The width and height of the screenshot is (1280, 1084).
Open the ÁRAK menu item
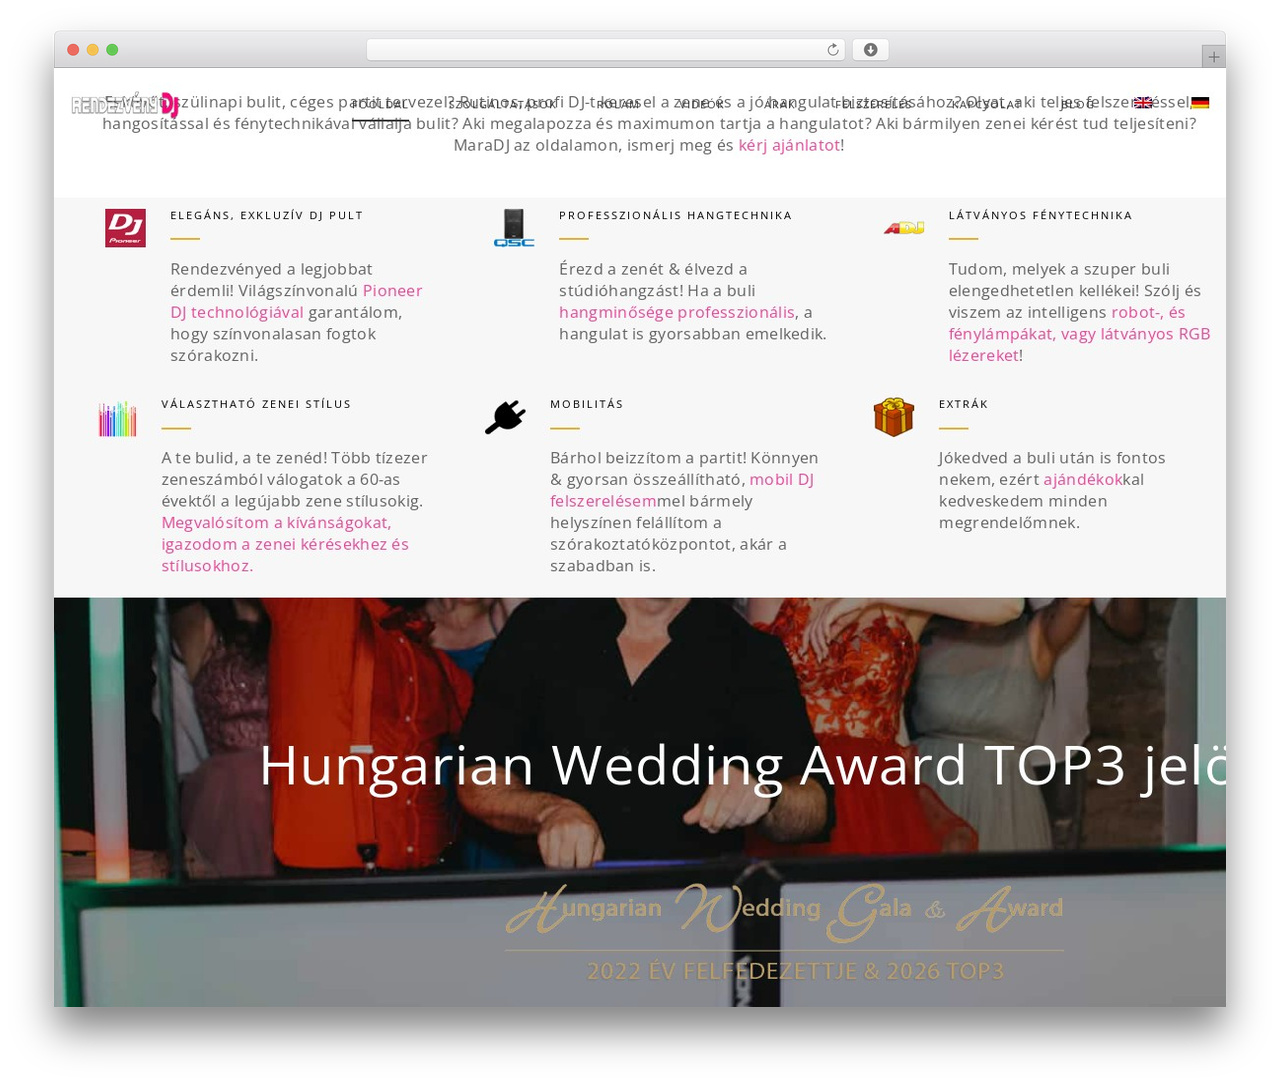[x=781, y=104]
